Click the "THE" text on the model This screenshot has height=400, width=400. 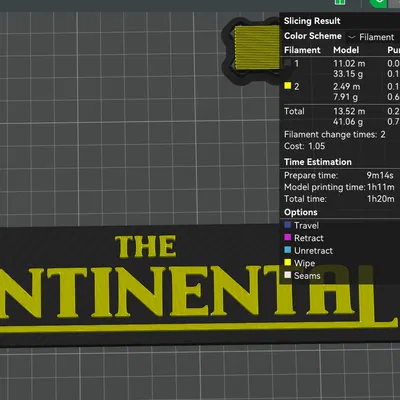click(x=146, y=247)
